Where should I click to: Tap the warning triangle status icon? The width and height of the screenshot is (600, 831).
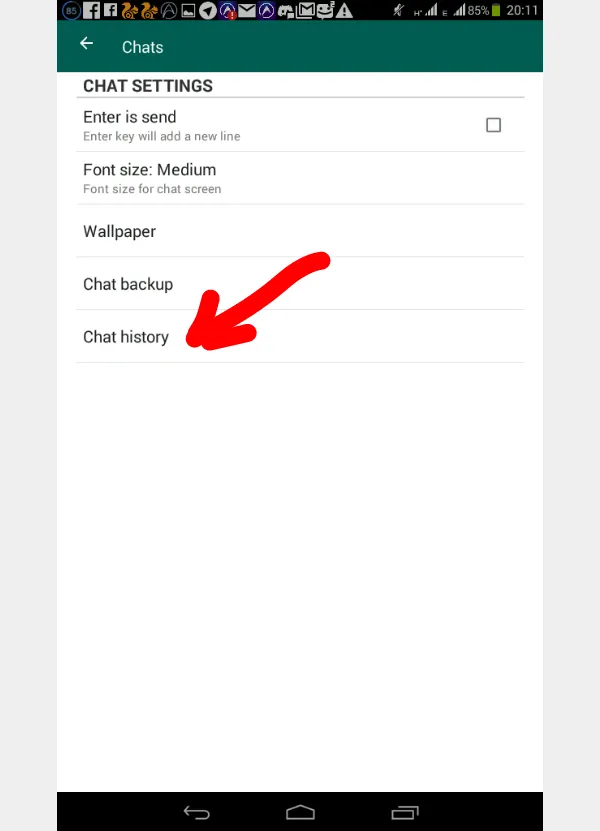click(x=344, y=11)
